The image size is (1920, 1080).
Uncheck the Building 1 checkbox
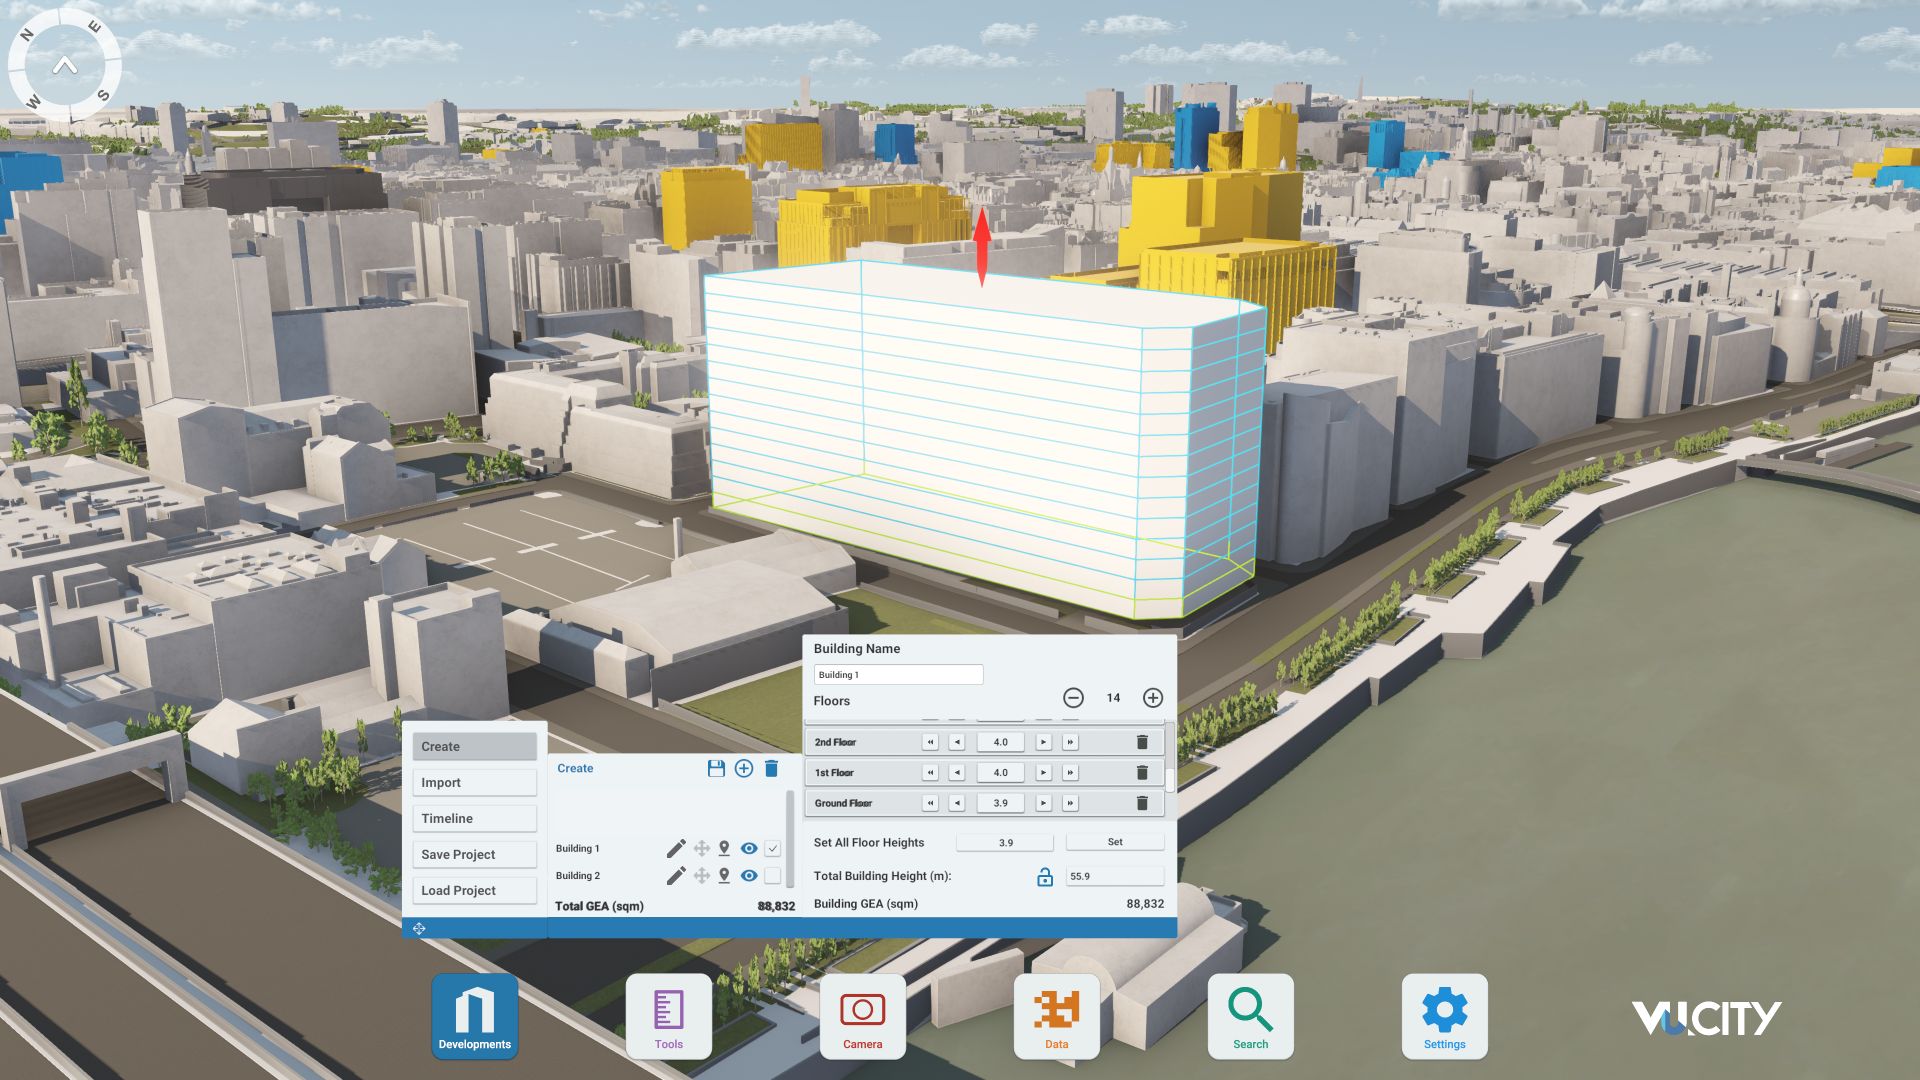(x=772, y=847)
